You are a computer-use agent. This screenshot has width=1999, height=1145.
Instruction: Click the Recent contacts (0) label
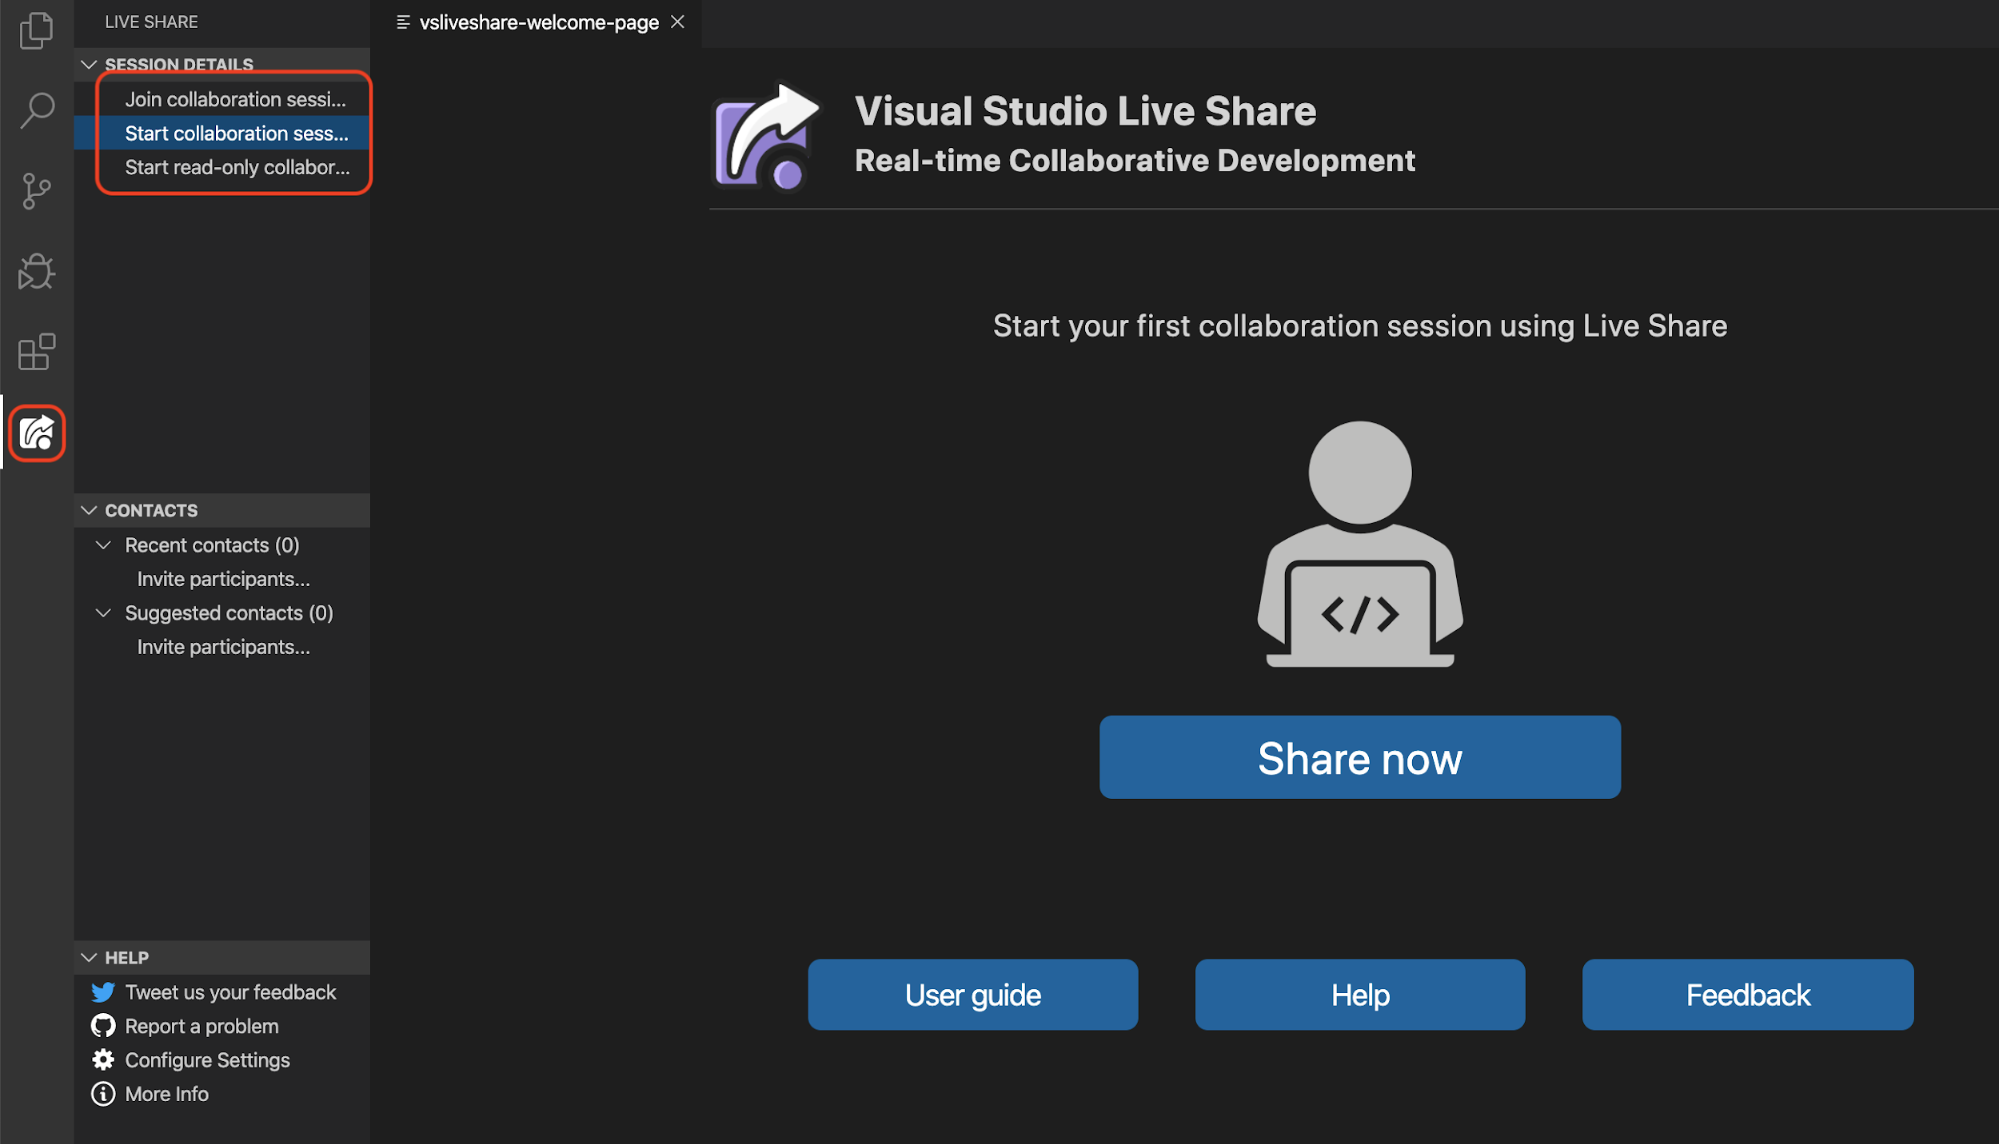(x=212, y=545)
